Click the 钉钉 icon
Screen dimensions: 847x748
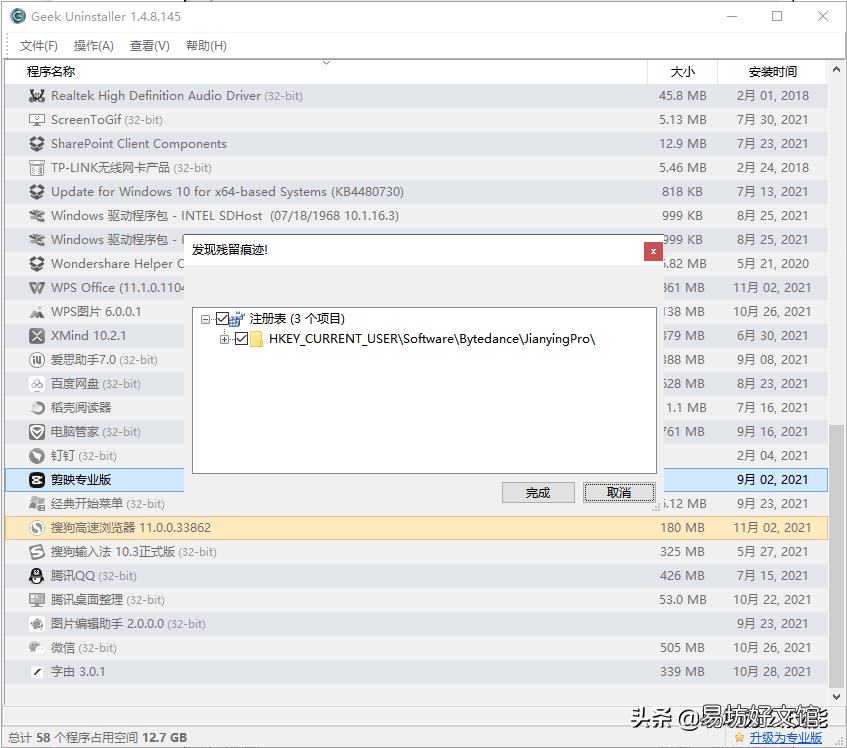point(37,456)
